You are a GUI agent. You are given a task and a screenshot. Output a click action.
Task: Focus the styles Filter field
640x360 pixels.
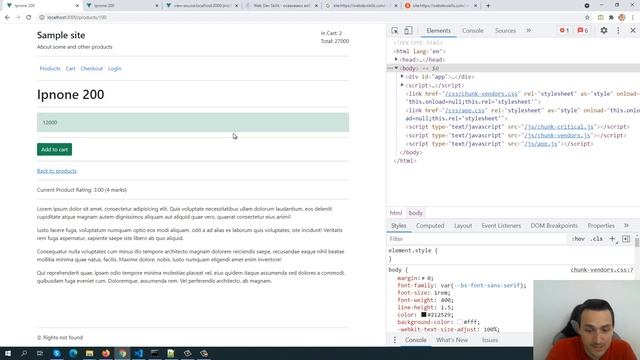point(478,239)
